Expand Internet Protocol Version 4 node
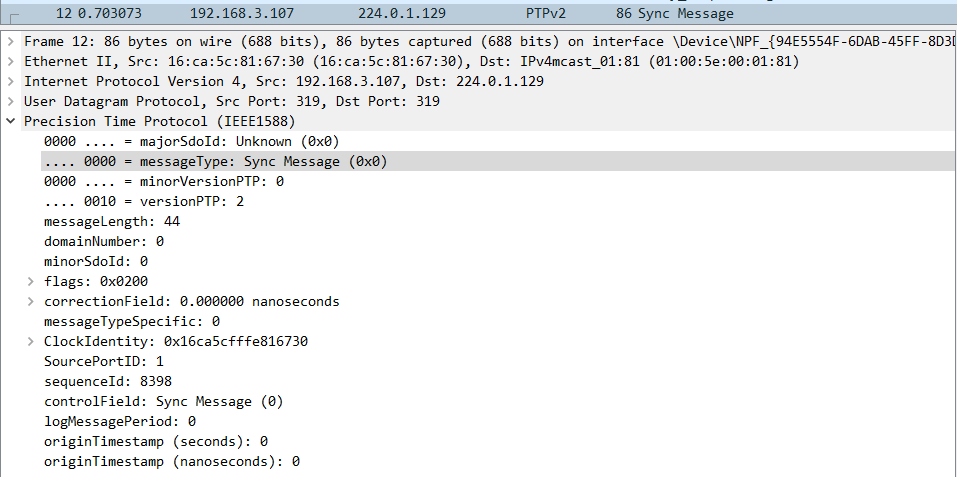The image size is (957, 477). point(10,81)
